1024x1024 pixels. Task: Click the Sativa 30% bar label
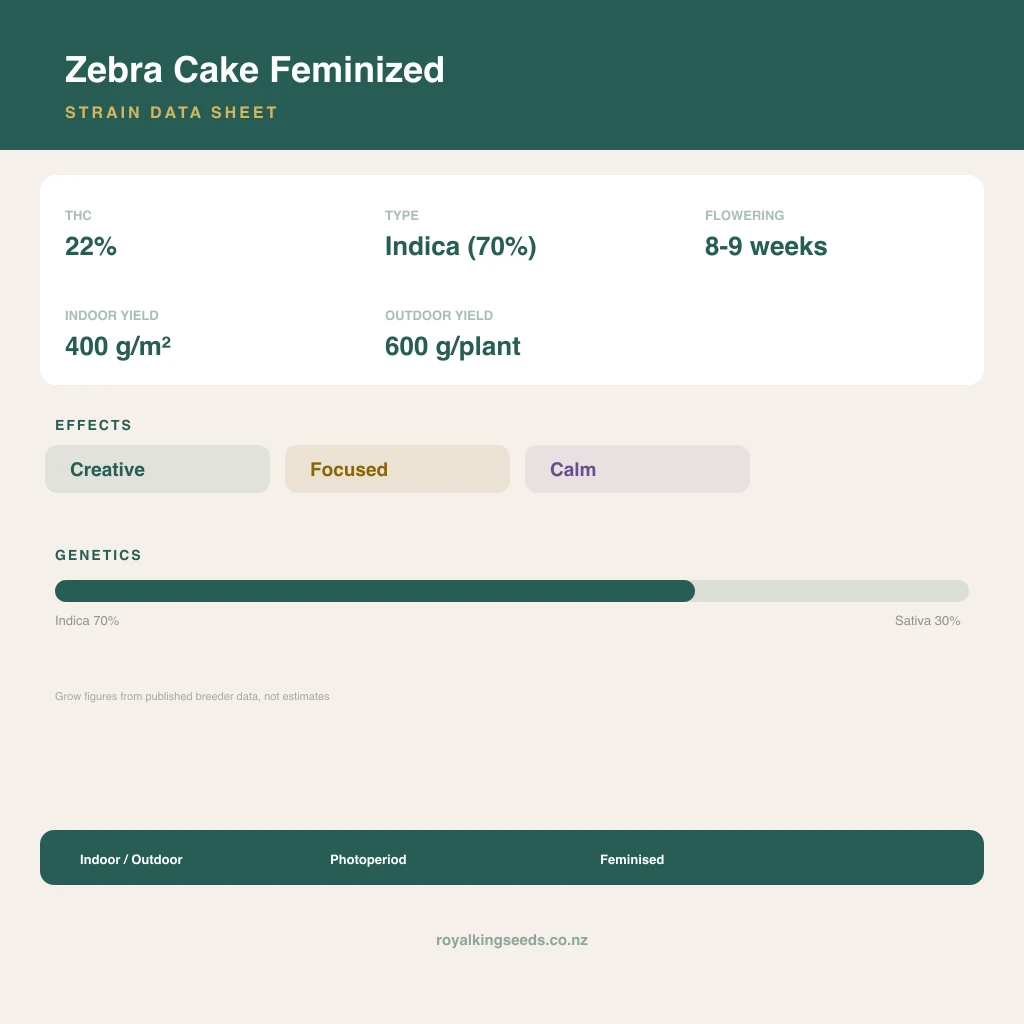[x=927, y=620]
